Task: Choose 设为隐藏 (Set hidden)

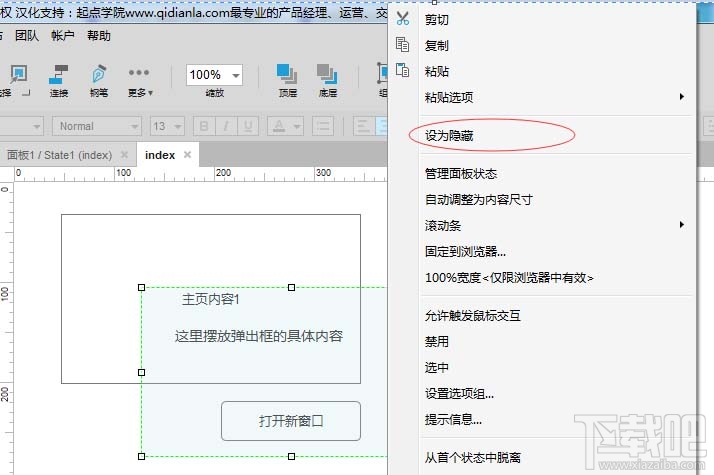Action: tap(449, 135)
